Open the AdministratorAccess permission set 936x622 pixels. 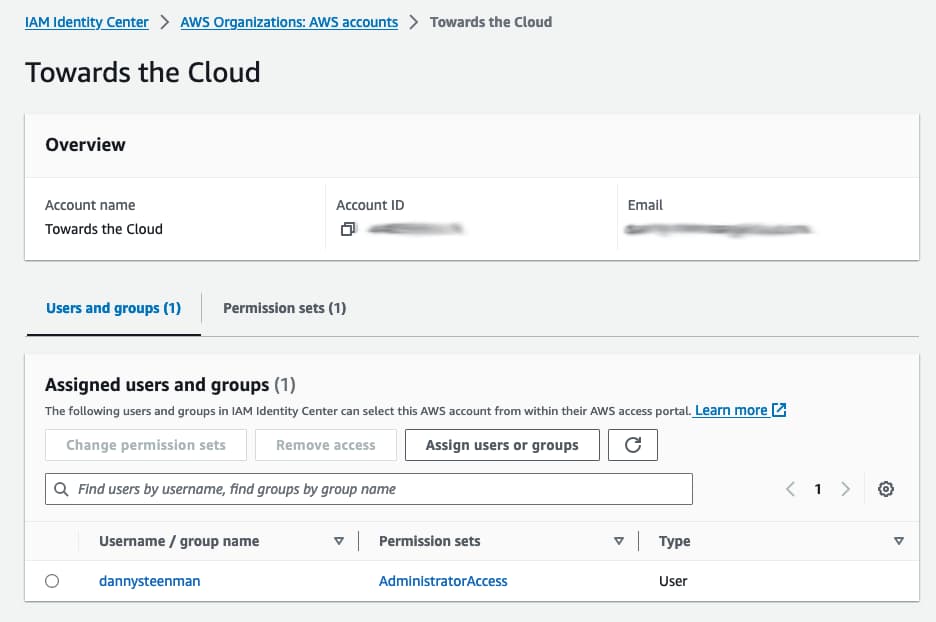coord(443,580)
